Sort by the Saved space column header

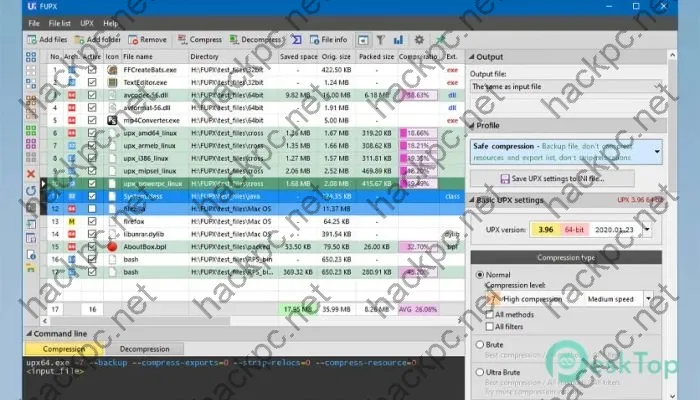[299, 57]
